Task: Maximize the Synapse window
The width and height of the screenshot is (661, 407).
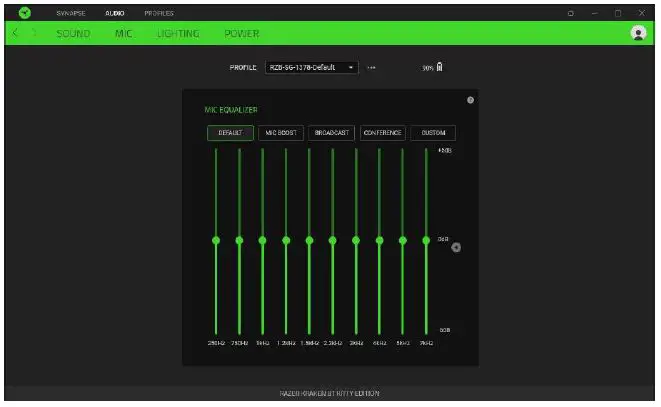Action: (618, 13)
